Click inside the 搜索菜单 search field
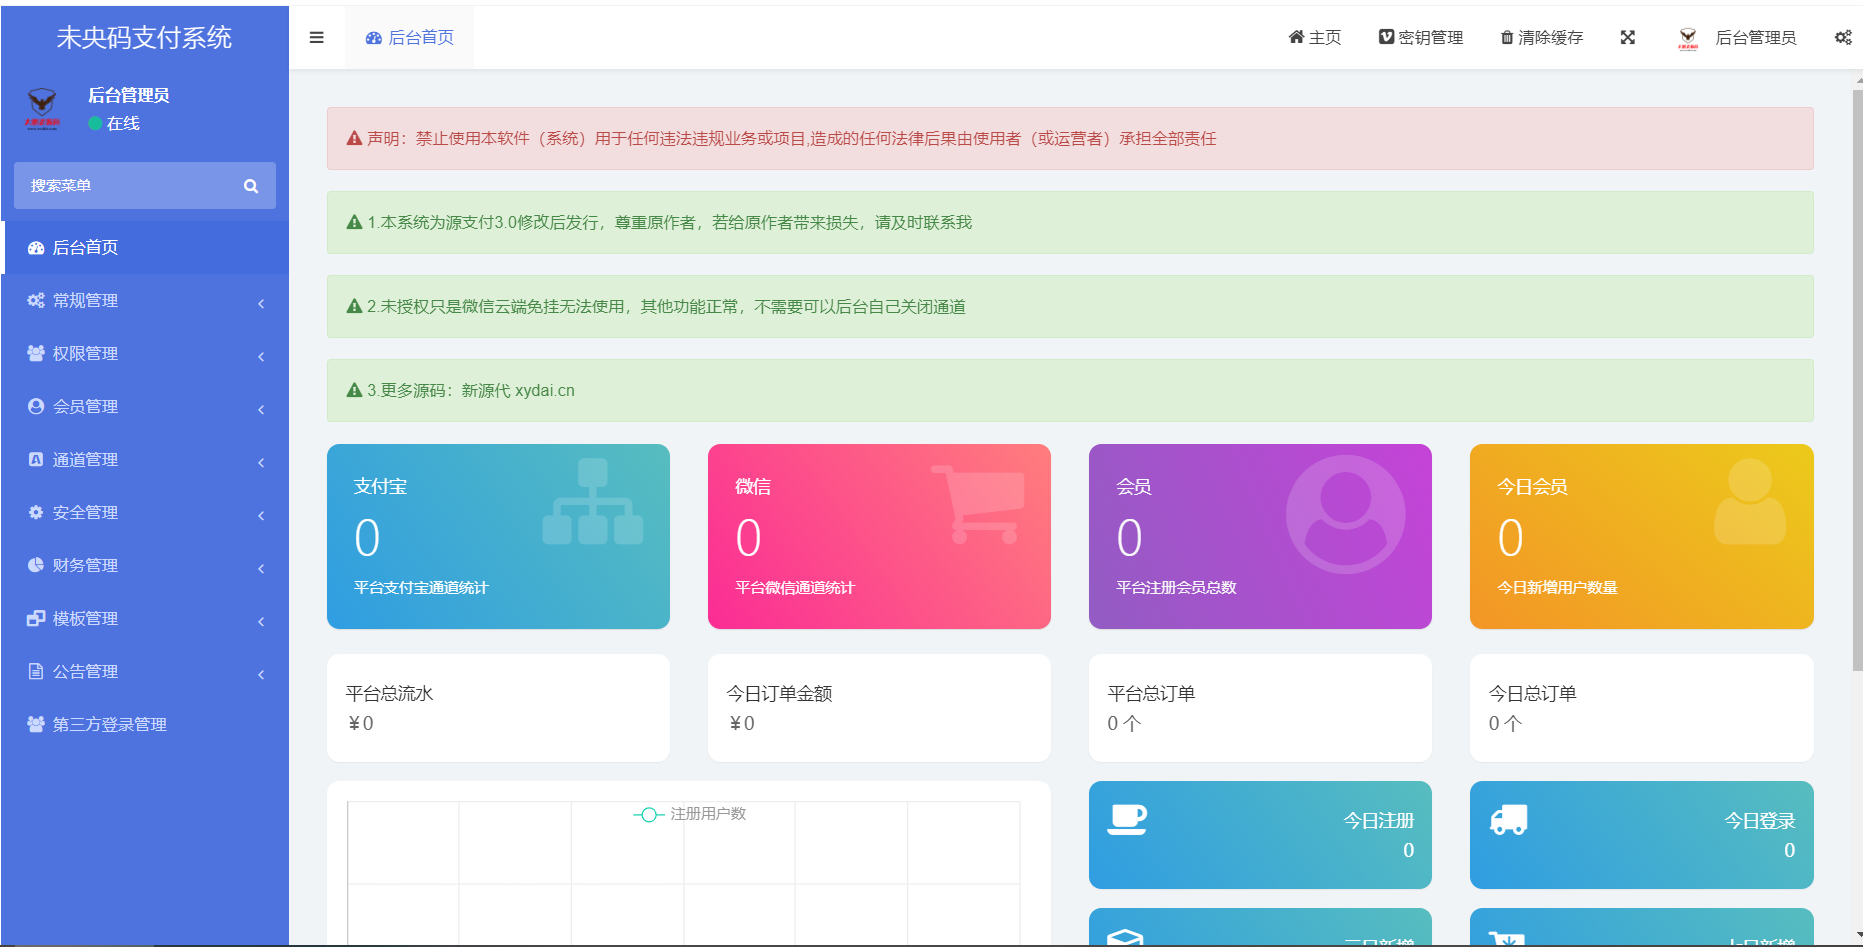 (130, 185)
